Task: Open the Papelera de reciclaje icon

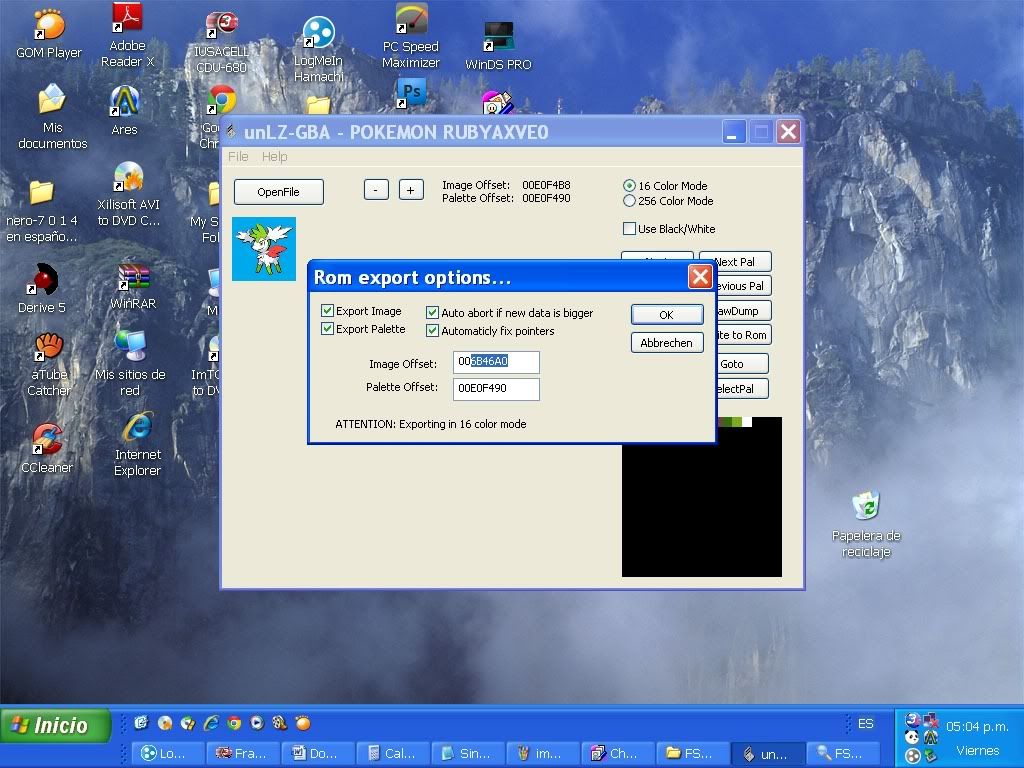Action: click(x=866, y=524)
